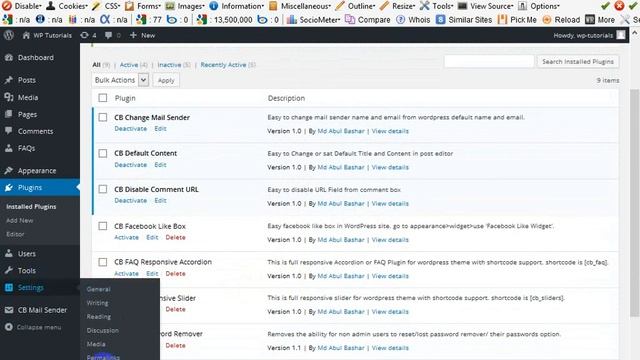640x360 pixels.
Task: Open the Bulk Actions dropdown
Action: (120, 80)
